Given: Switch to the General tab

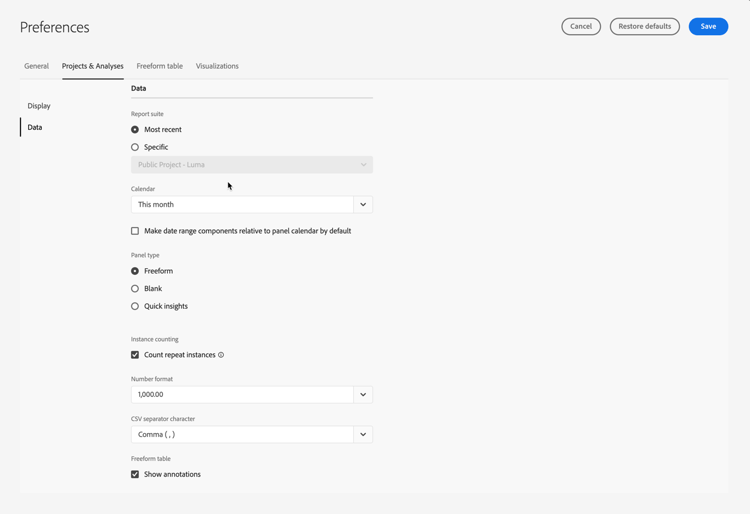Looking at the screenshot, I should coord(36,66).
